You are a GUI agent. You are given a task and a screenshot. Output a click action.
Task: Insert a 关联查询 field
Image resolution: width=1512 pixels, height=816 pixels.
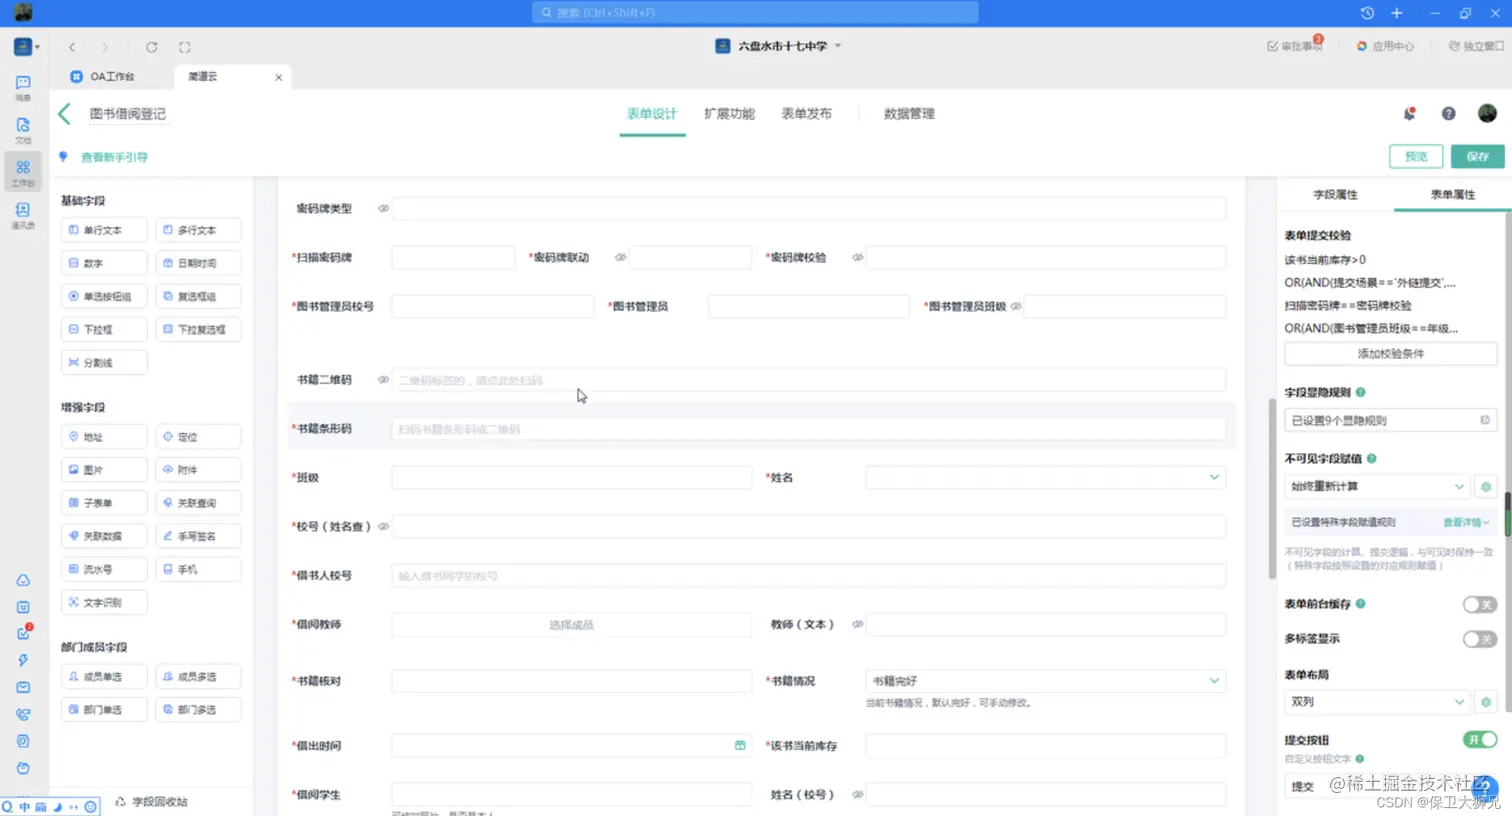click(x=198, y=503)
